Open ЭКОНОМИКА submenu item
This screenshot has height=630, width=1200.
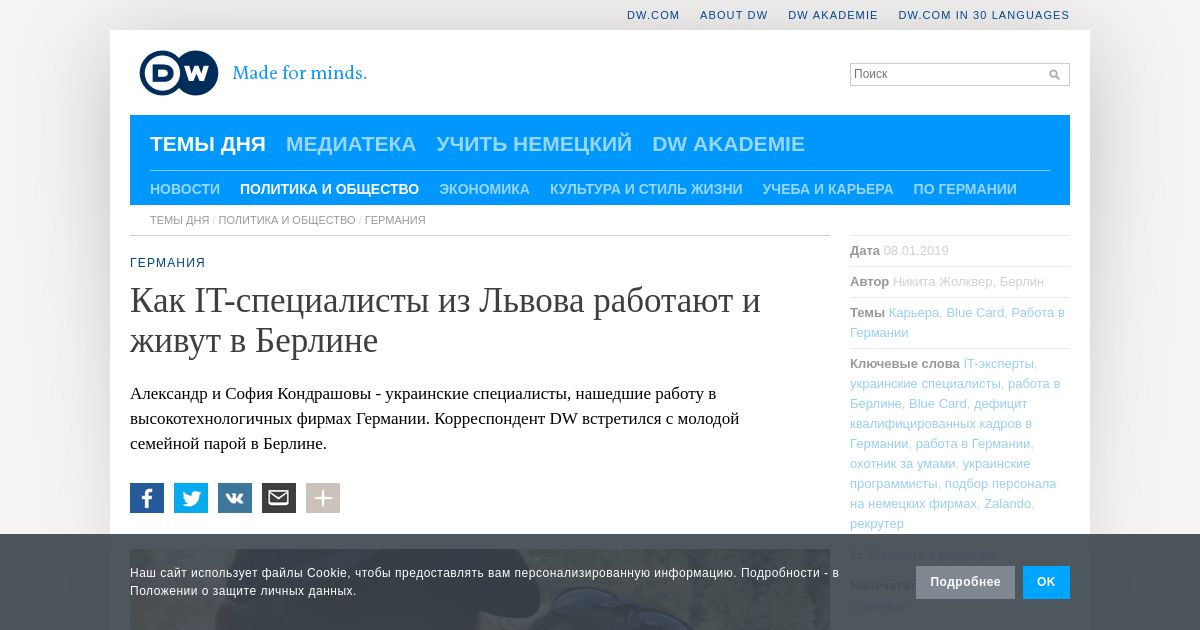[x=484, y=189]
